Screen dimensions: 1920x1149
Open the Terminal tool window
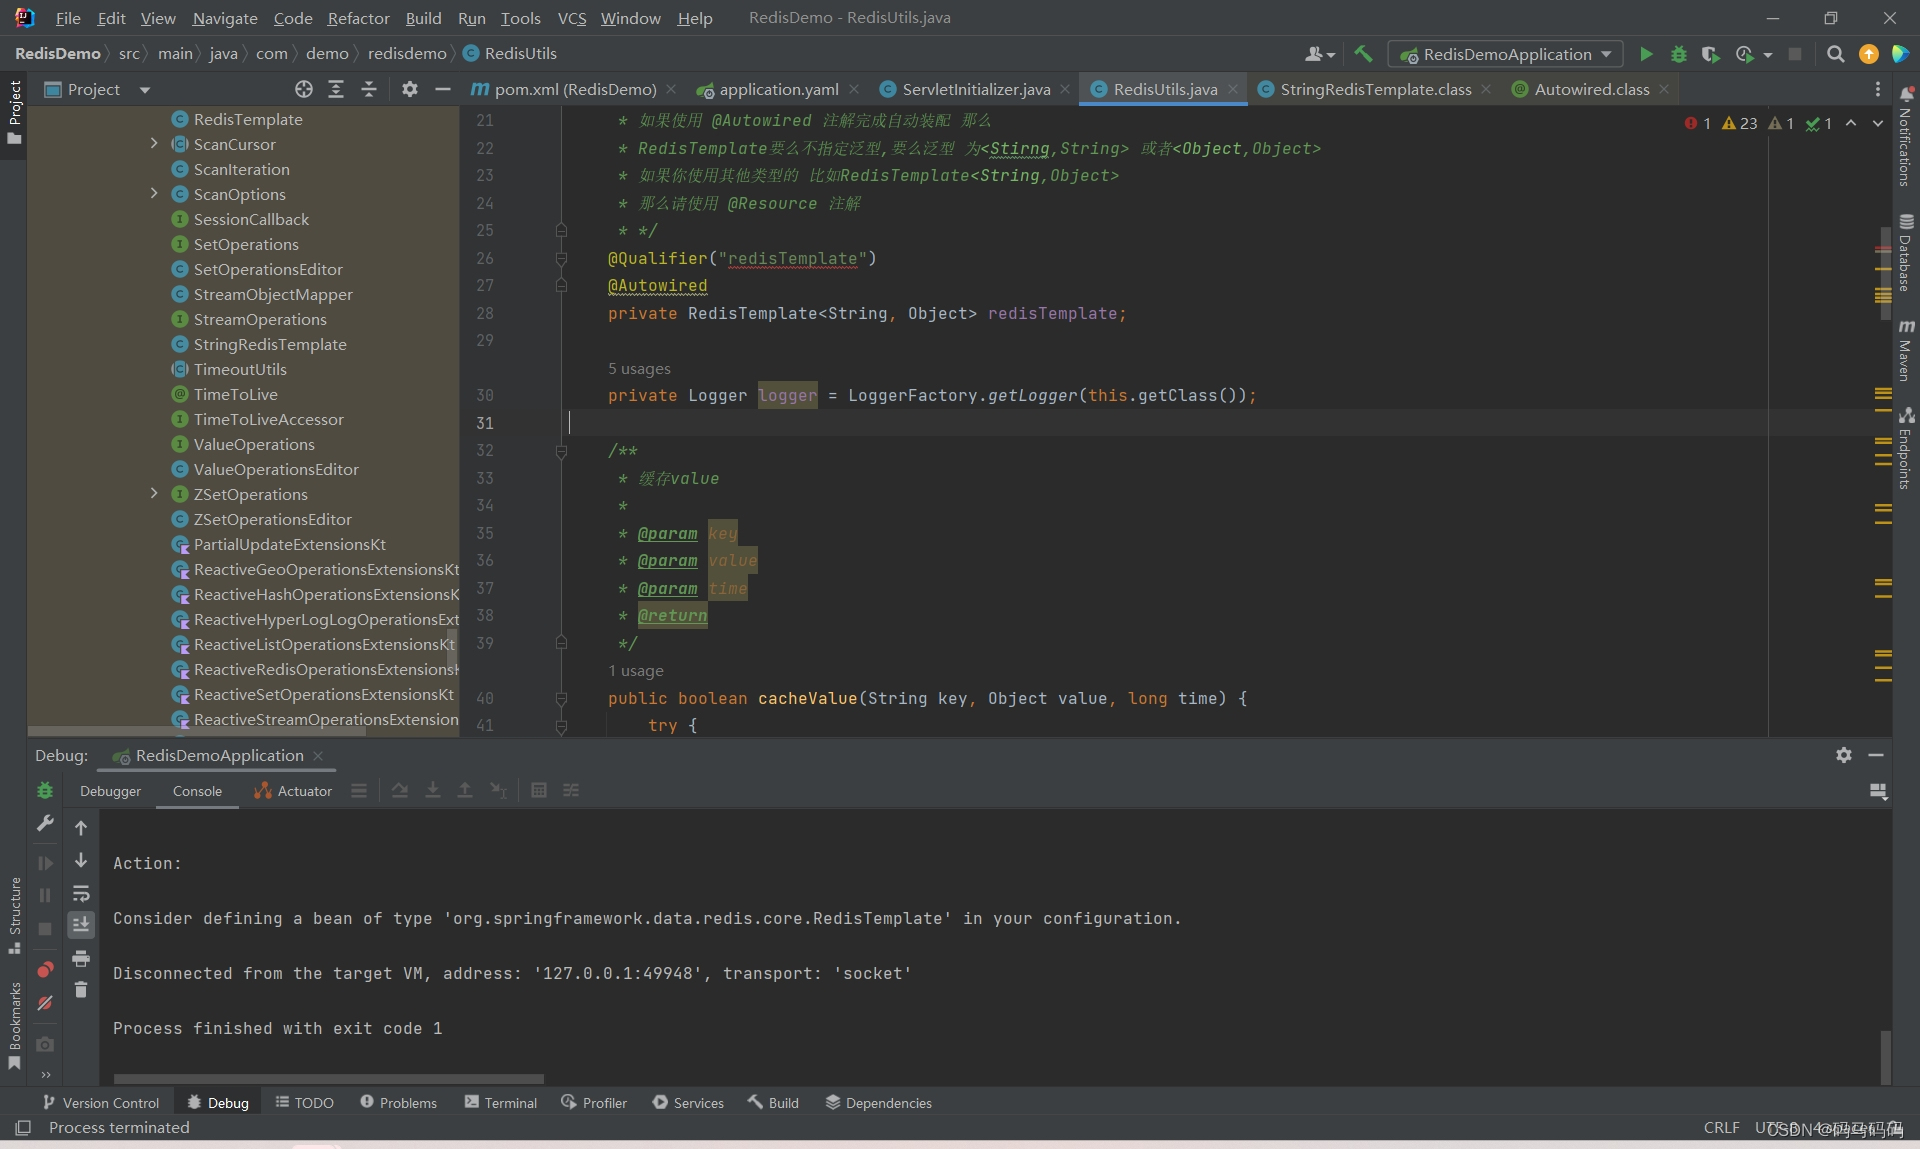click(500, 1102)
